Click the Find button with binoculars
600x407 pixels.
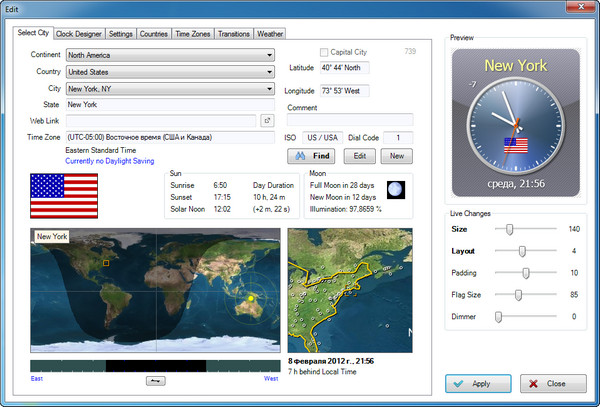coord(312,156)
